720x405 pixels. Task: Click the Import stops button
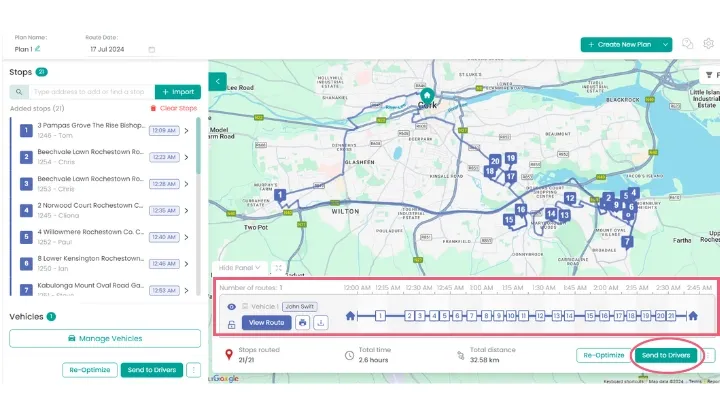tap(177, 91)
